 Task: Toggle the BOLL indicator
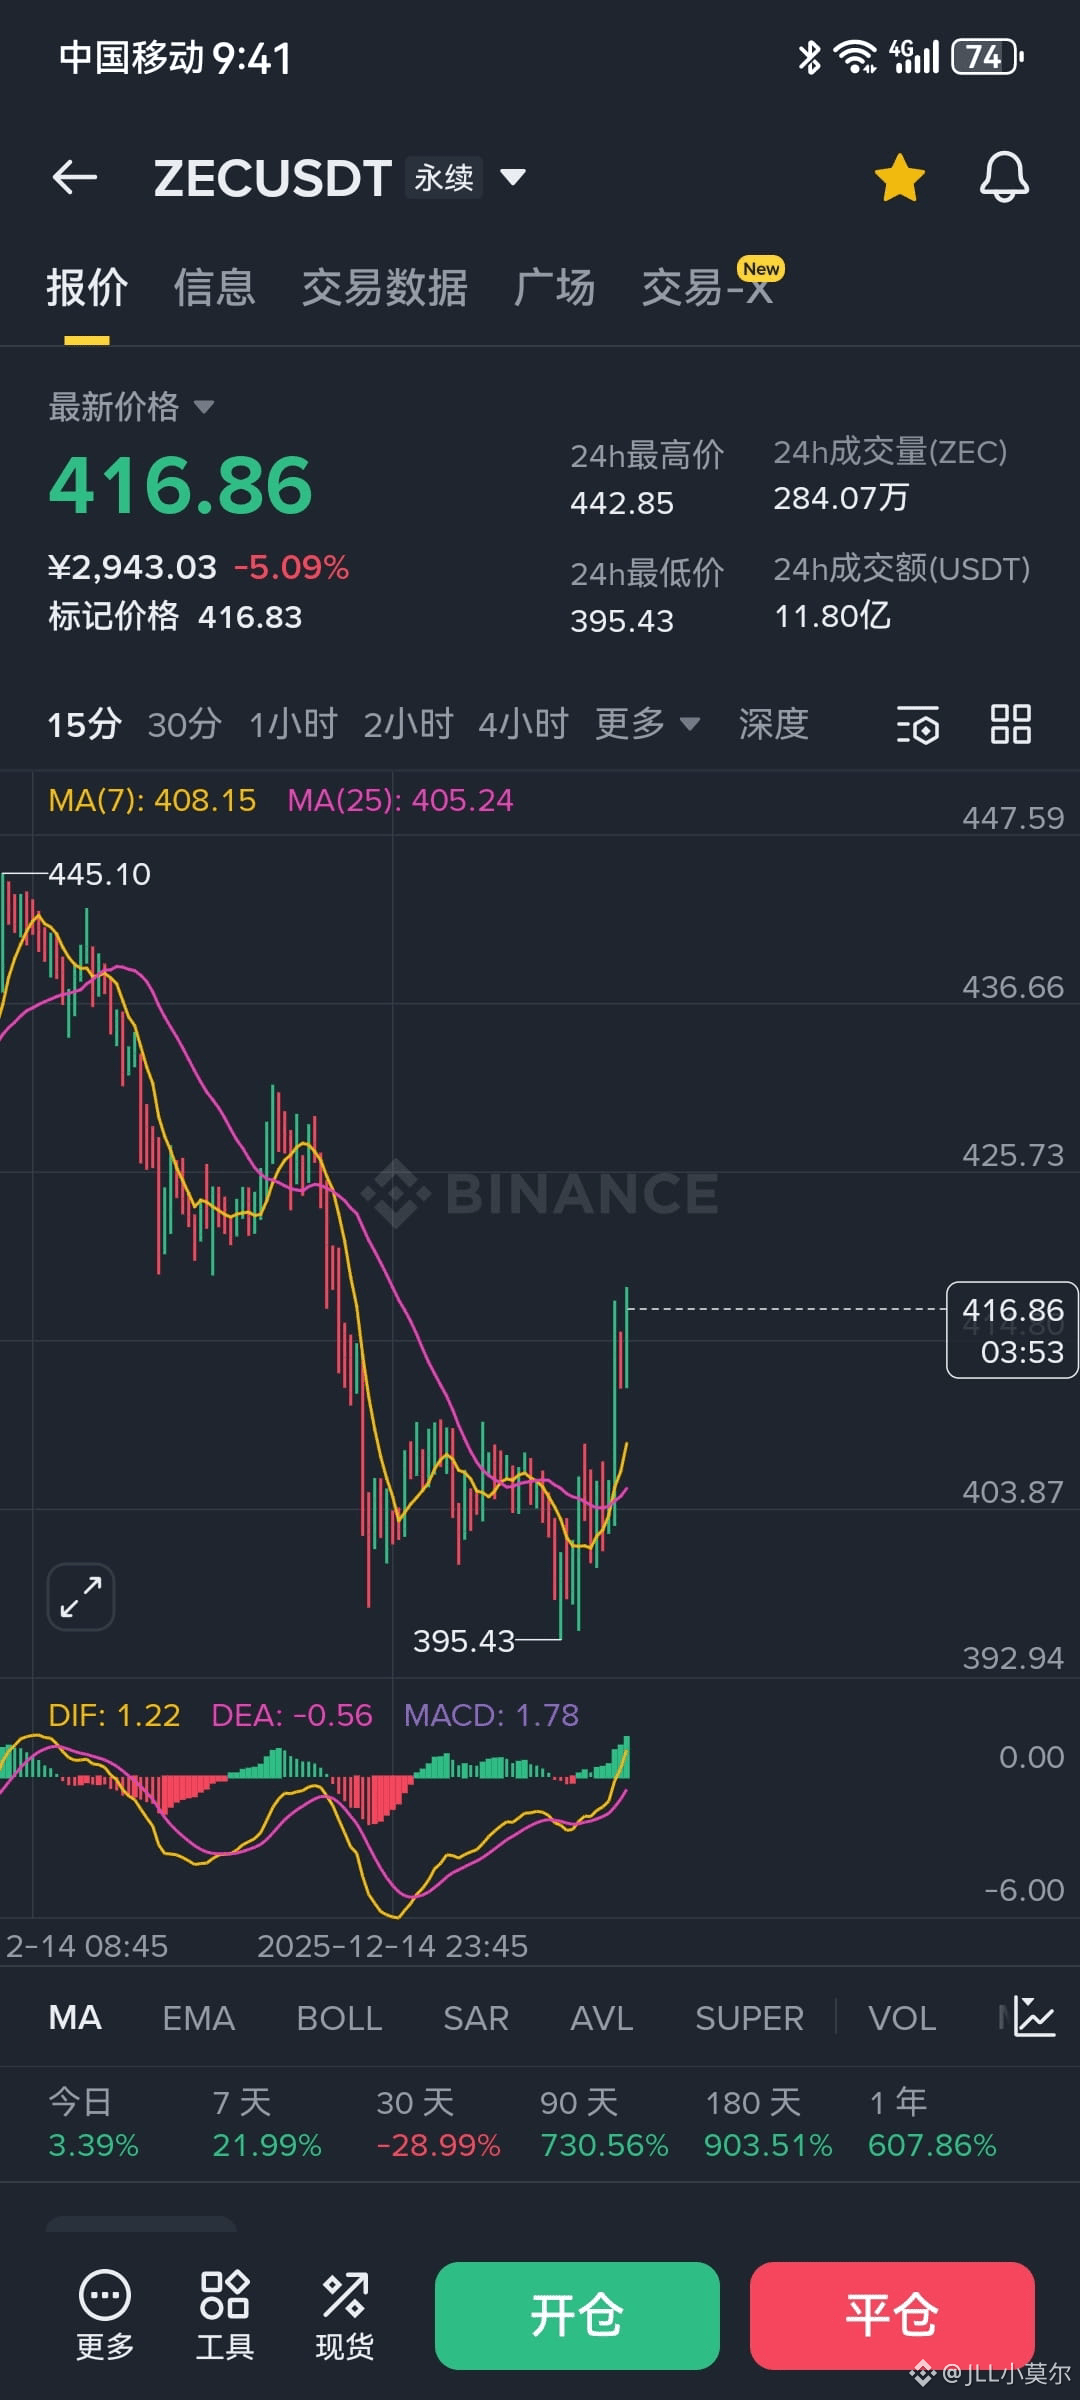click(339, 2018)
